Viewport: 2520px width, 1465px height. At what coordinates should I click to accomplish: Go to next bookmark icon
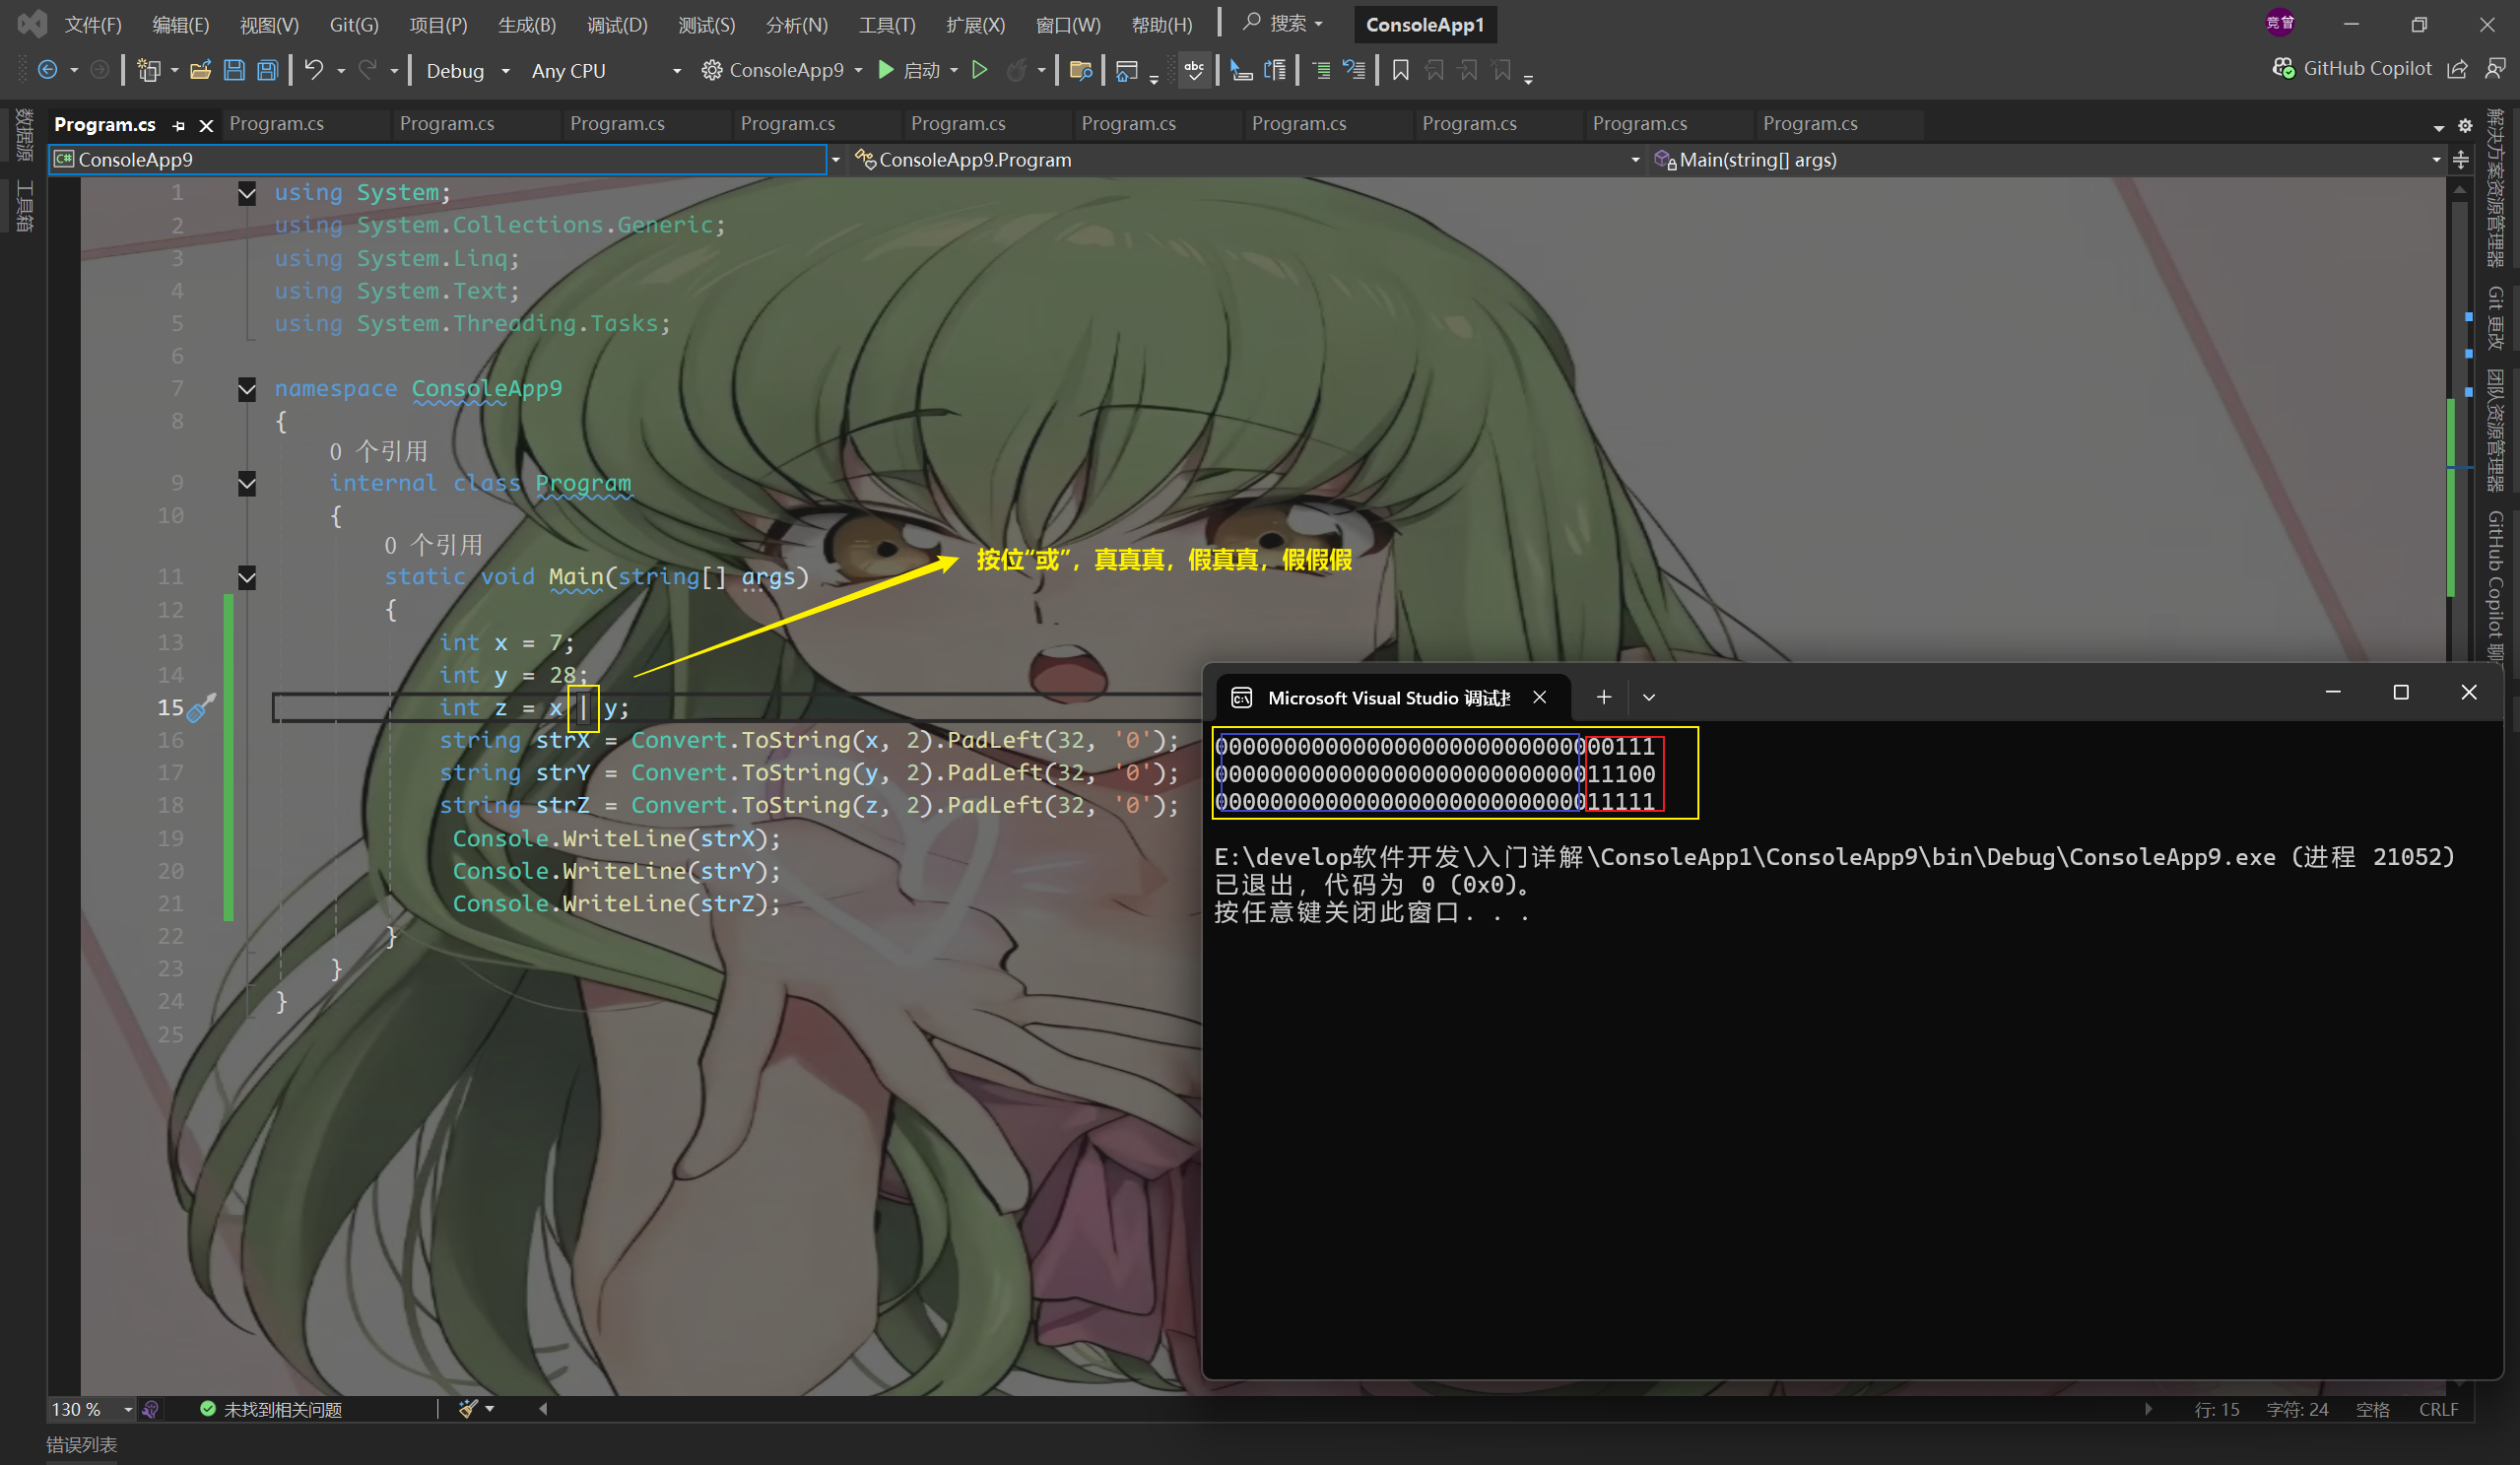[x=1468, y=70]
